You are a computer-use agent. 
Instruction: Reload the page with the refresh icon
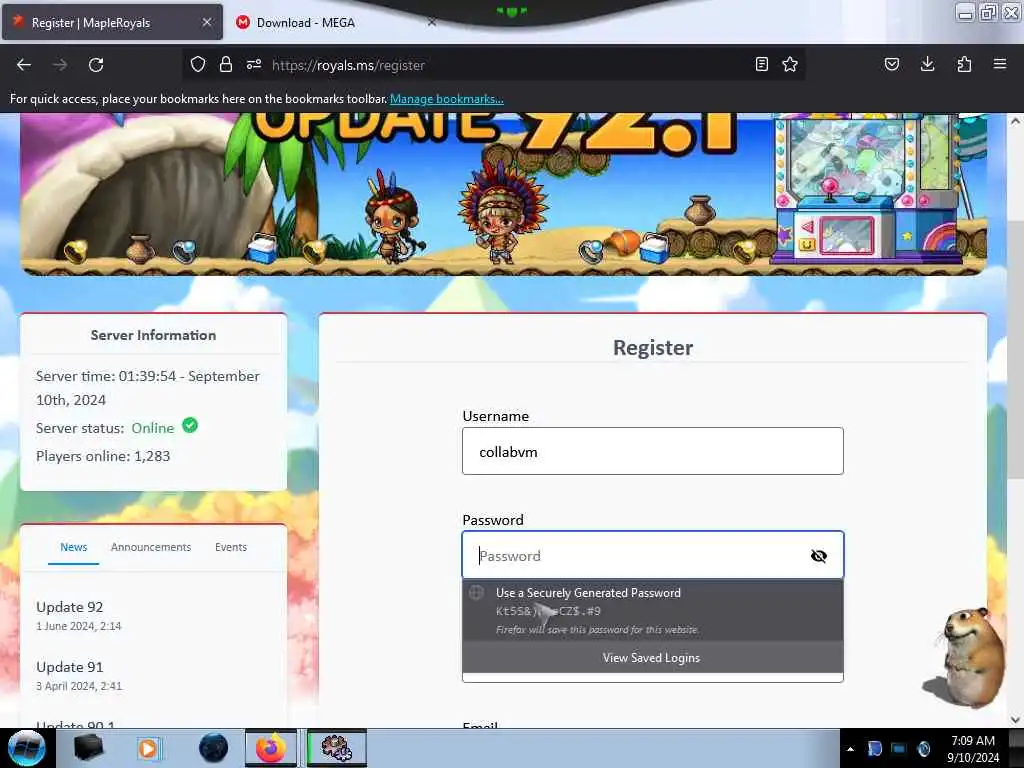click(96, 65)
